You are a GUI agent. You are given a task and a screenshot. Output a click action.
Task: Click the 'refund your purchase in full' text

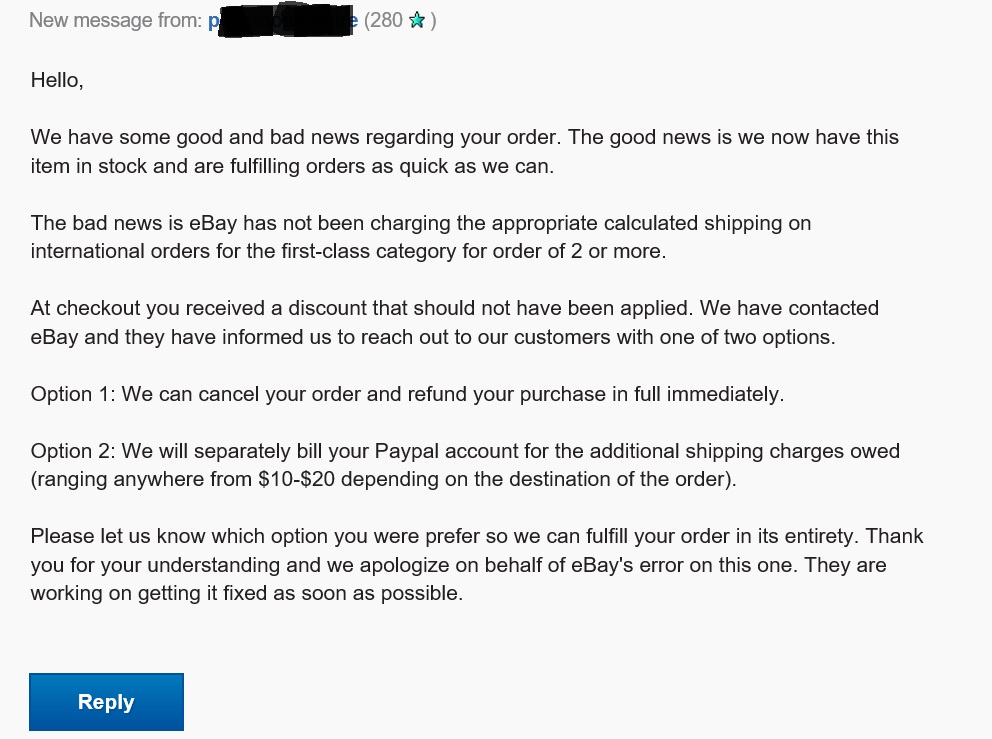pos(534,394)
